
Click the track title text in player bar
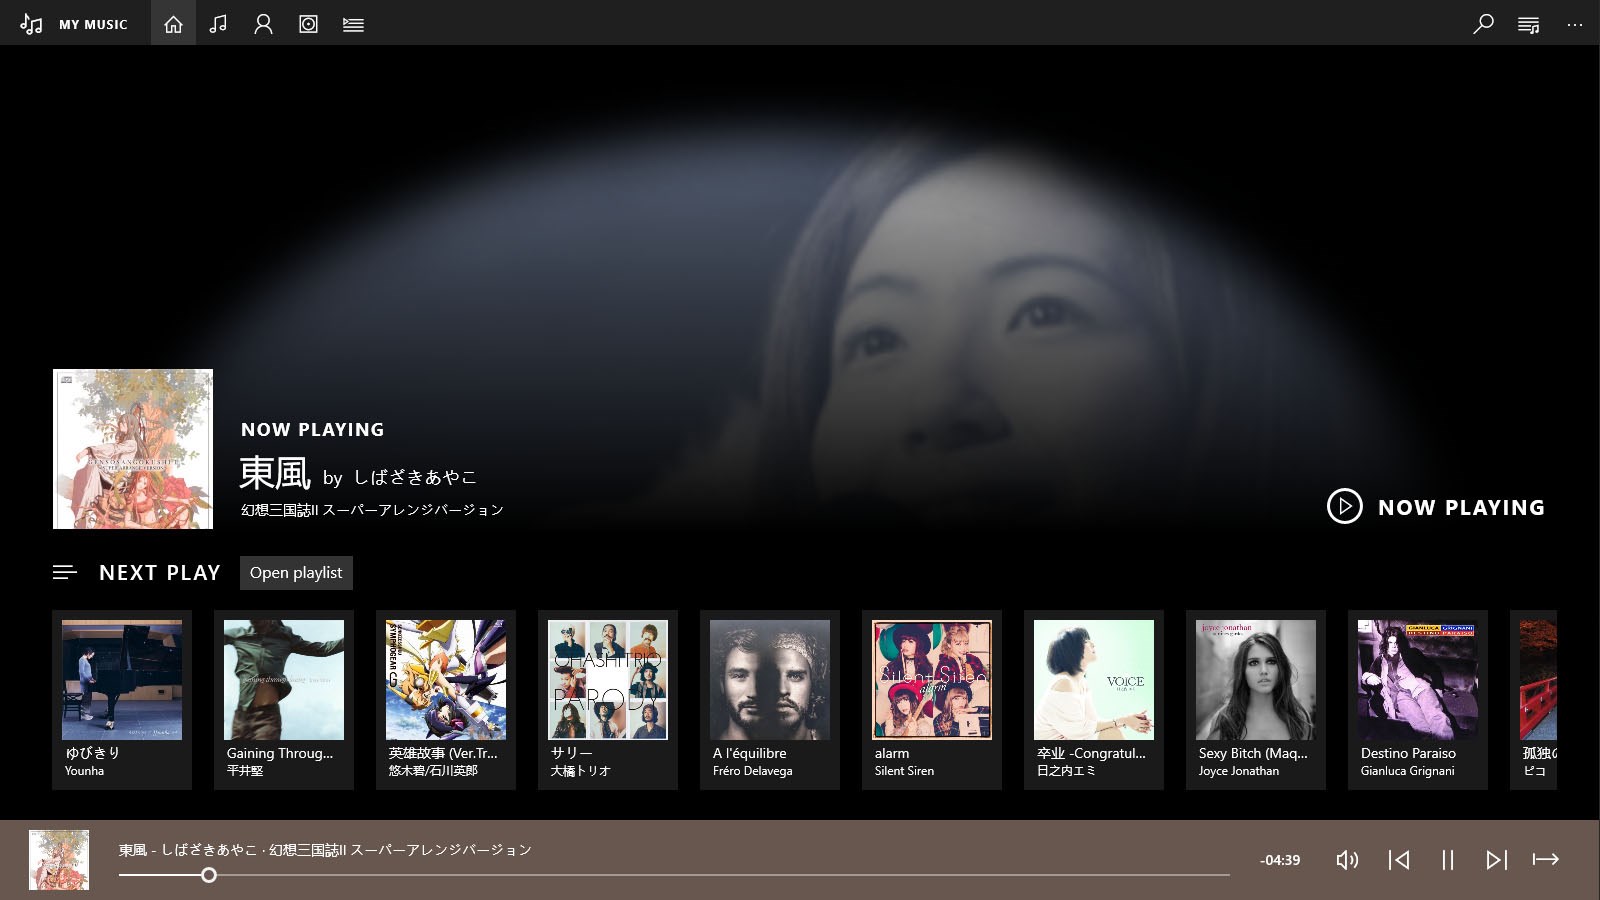(325, 850)
